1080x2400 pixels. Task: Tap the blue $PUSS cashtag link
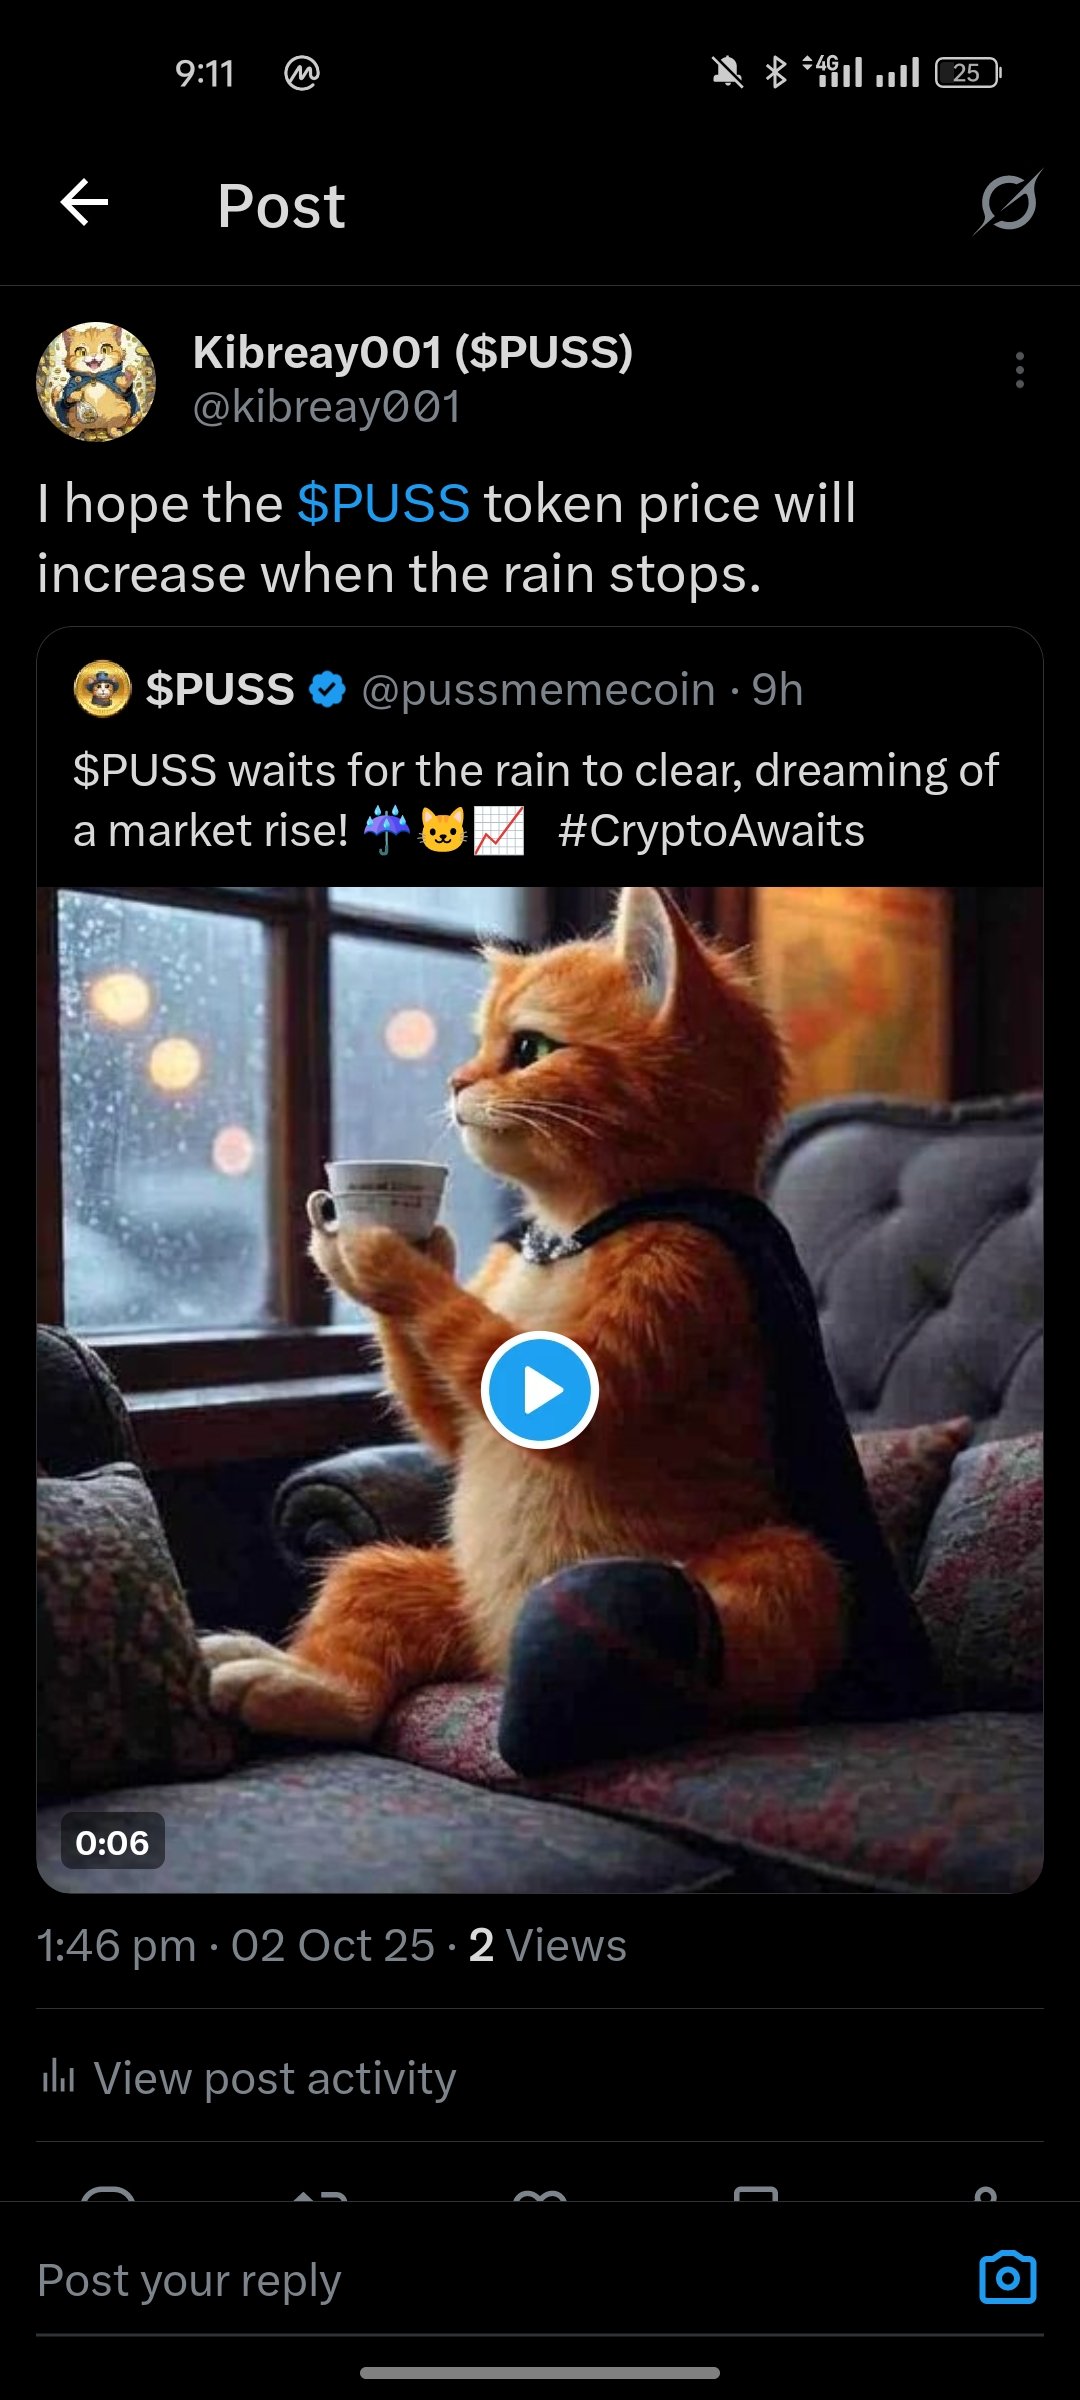pyautogui.click(x=383, y=503)
